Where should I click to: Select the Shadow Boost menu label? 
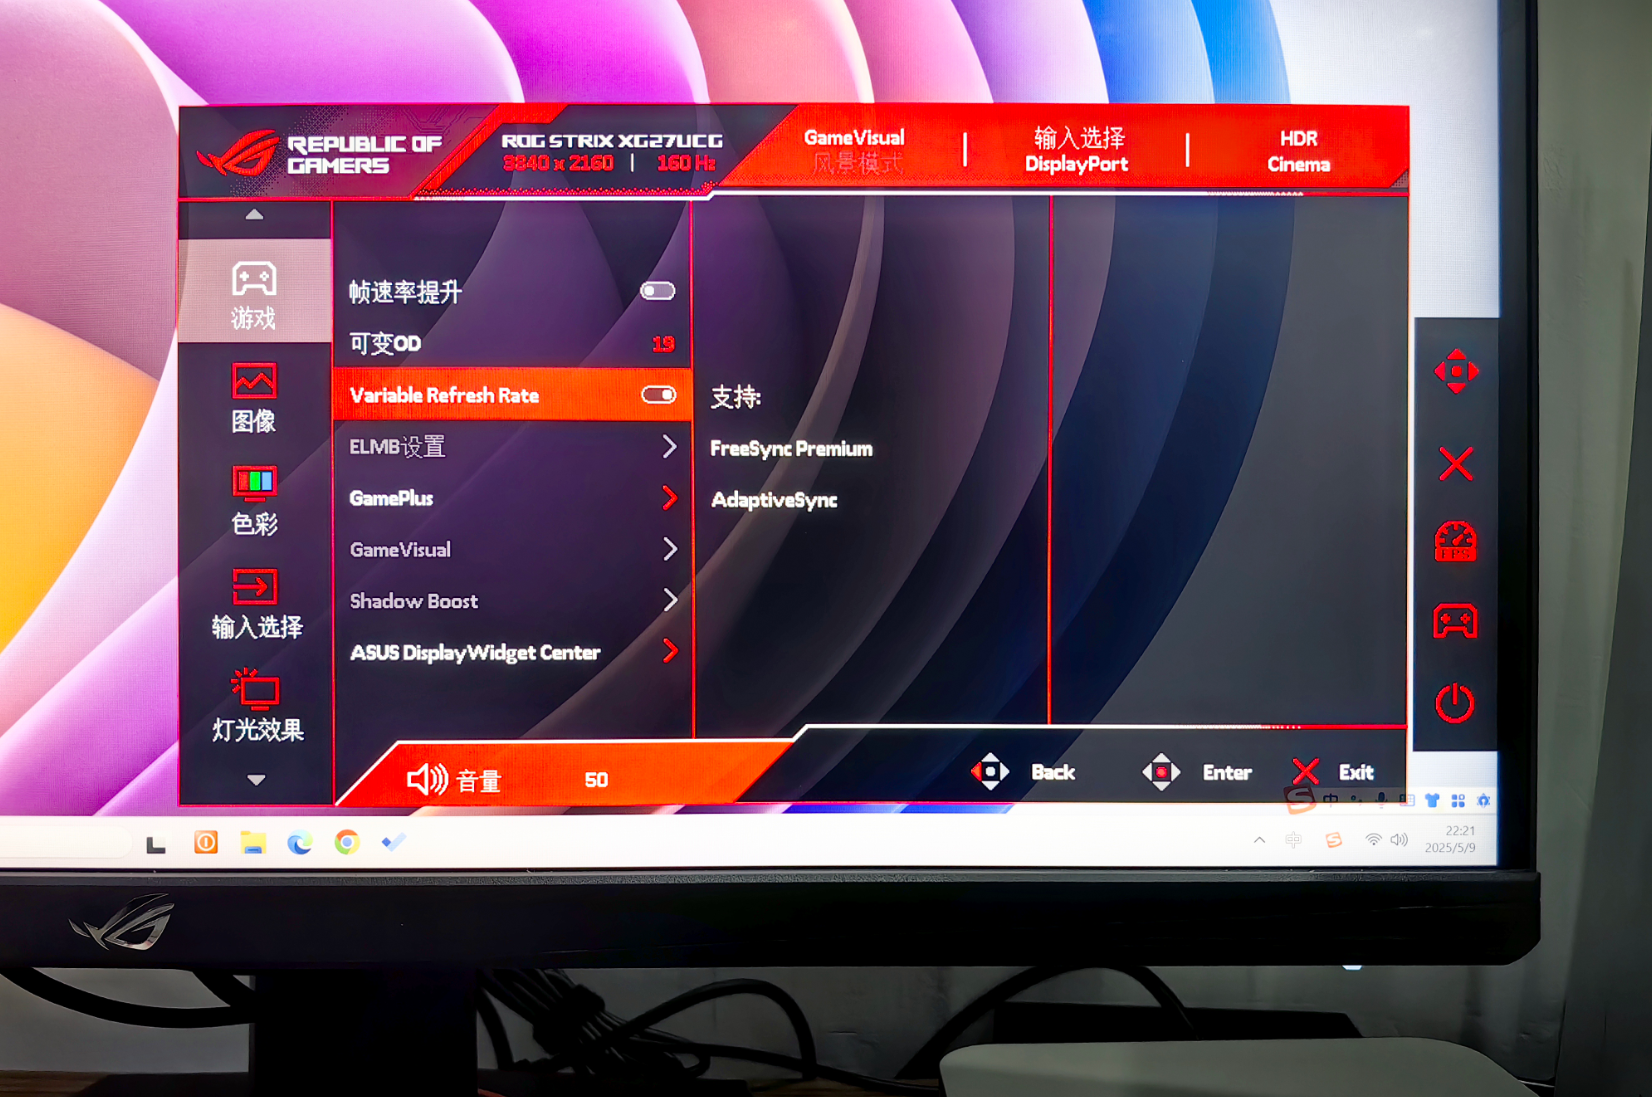tap(414, 600)
